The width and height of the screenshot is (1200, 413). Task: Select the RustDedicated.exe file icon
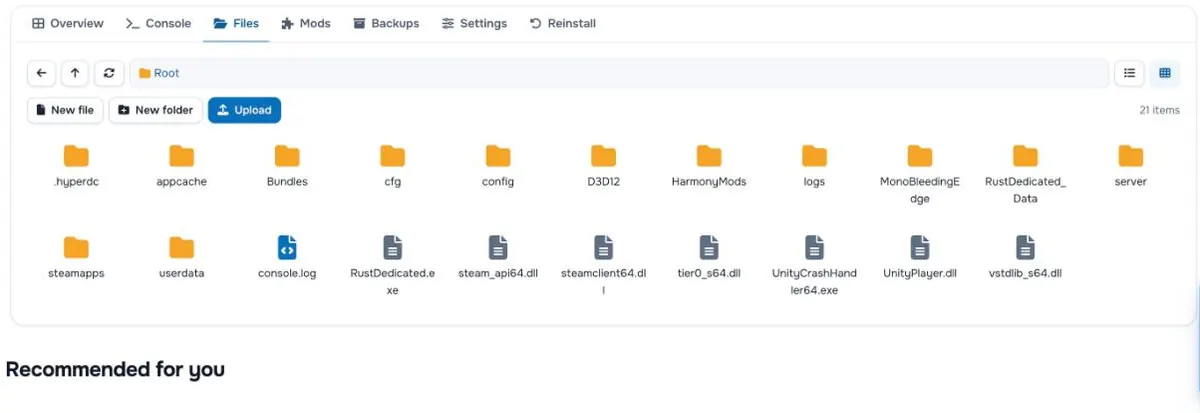(393, 247)
